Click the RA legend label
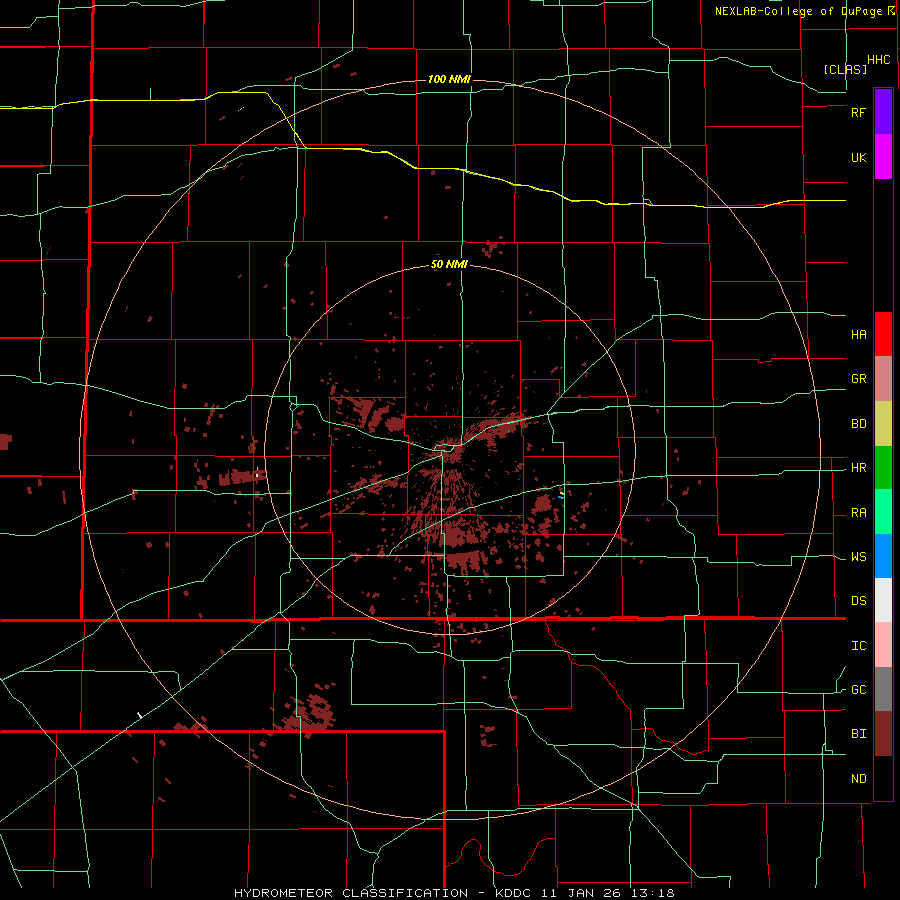This screenshot has height=900, width=900. pos(858,513)
